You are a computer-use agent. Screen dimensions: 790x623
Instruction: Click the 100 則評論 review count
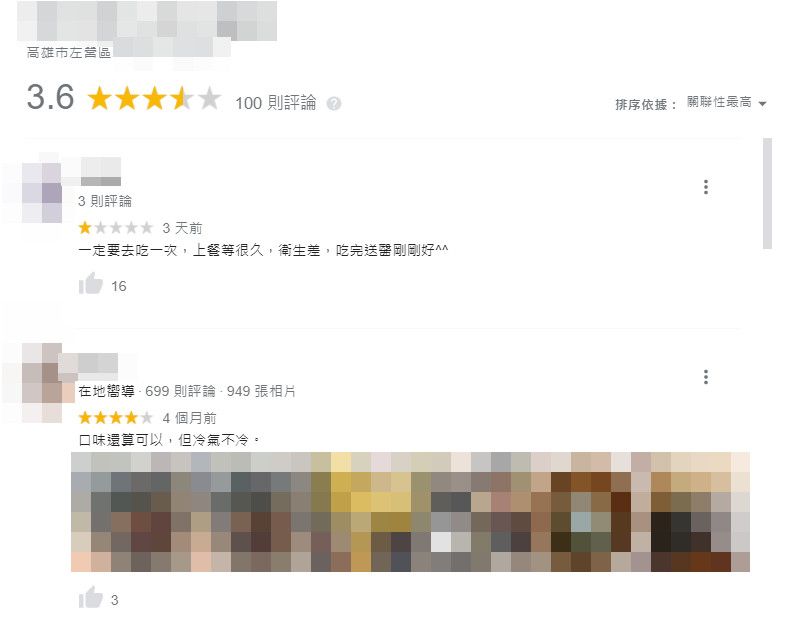pos(276,103)
